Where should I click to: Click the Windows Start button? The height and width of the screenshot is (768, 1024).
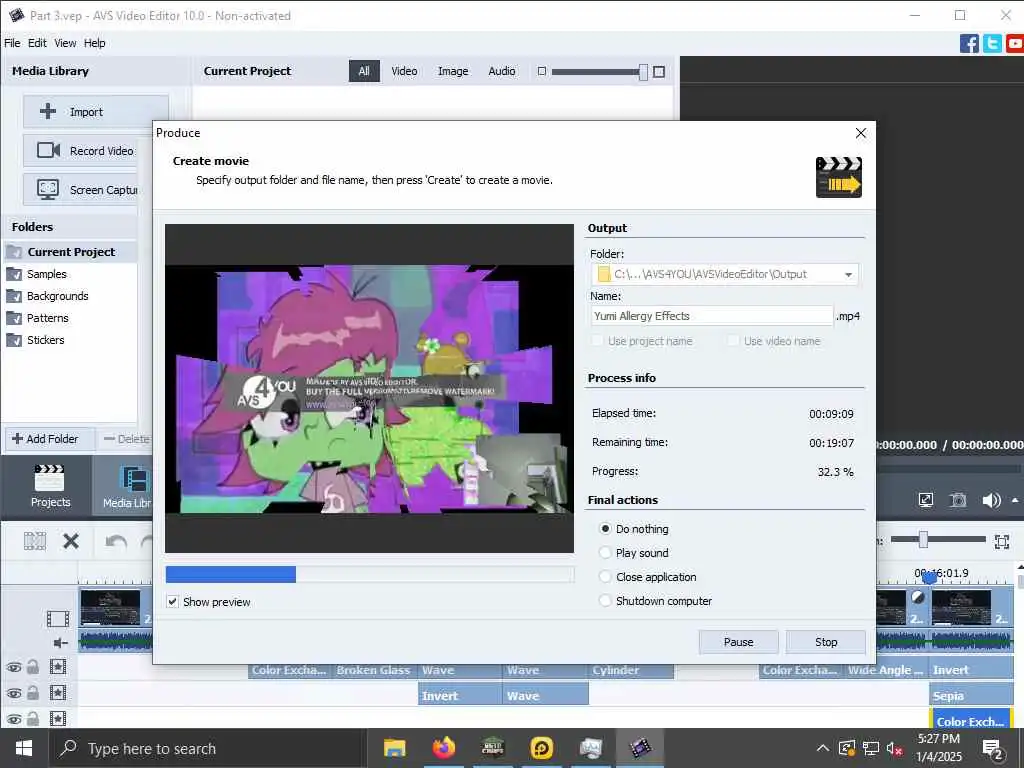pos(24,748)
